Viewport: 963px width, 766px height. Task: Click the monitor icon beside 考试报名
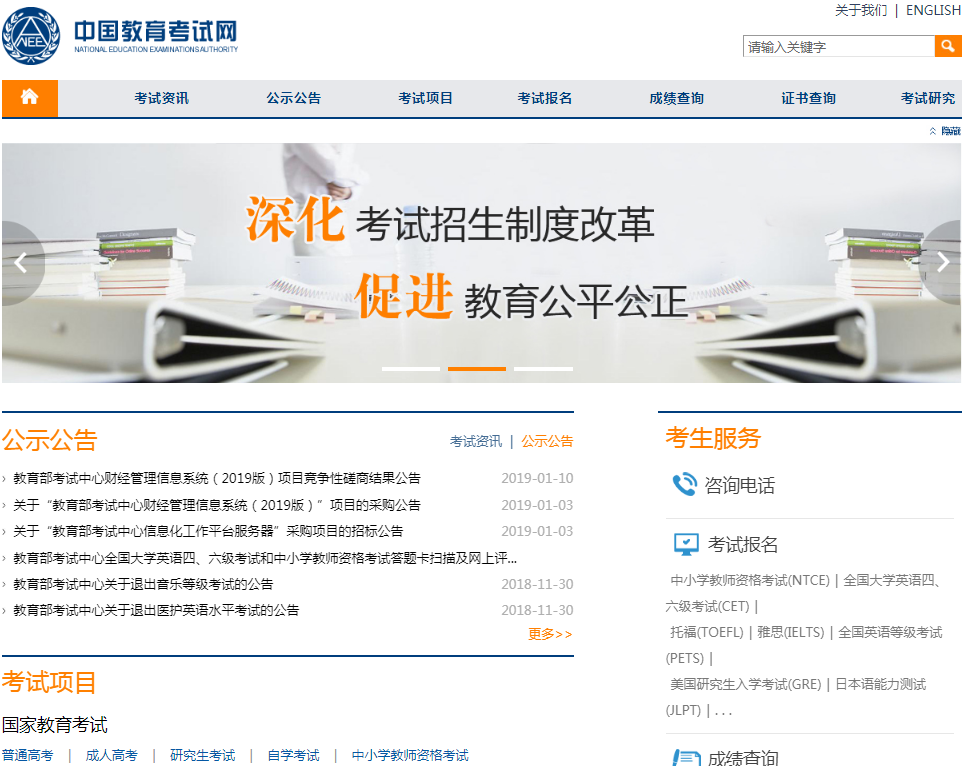(x=686, y=545)
